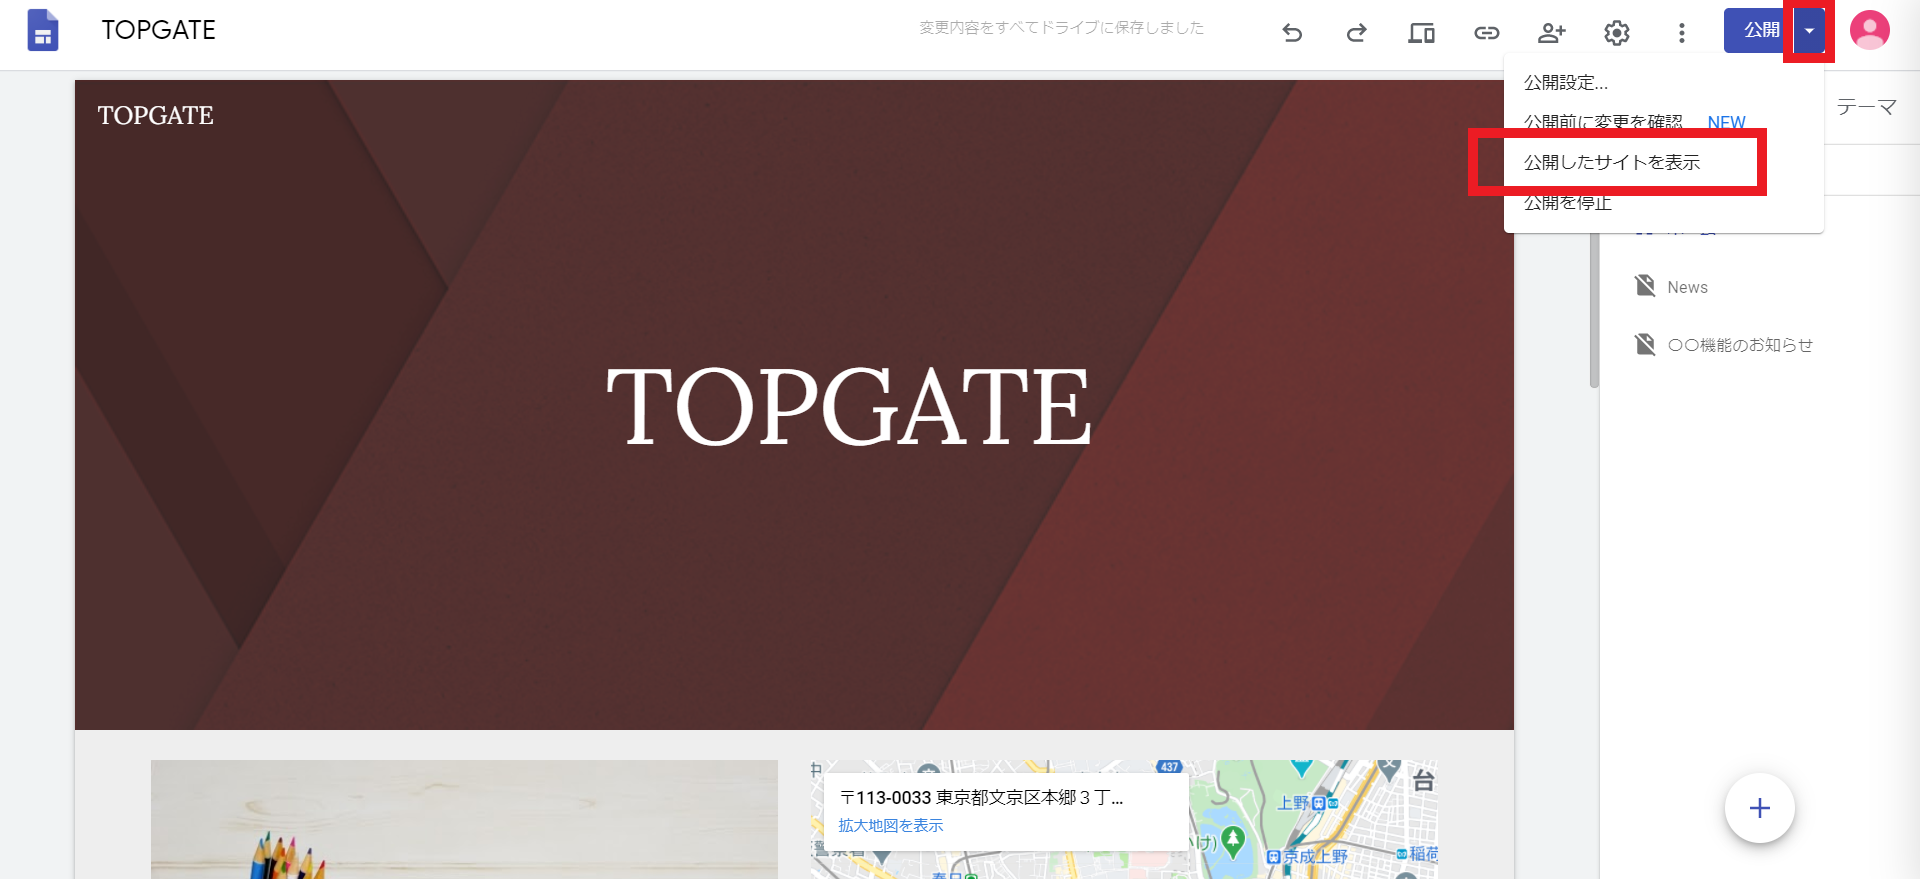The image size is (1920, 879).
Task: Click the 〒113-0033 address text on map
Action: 981,797
